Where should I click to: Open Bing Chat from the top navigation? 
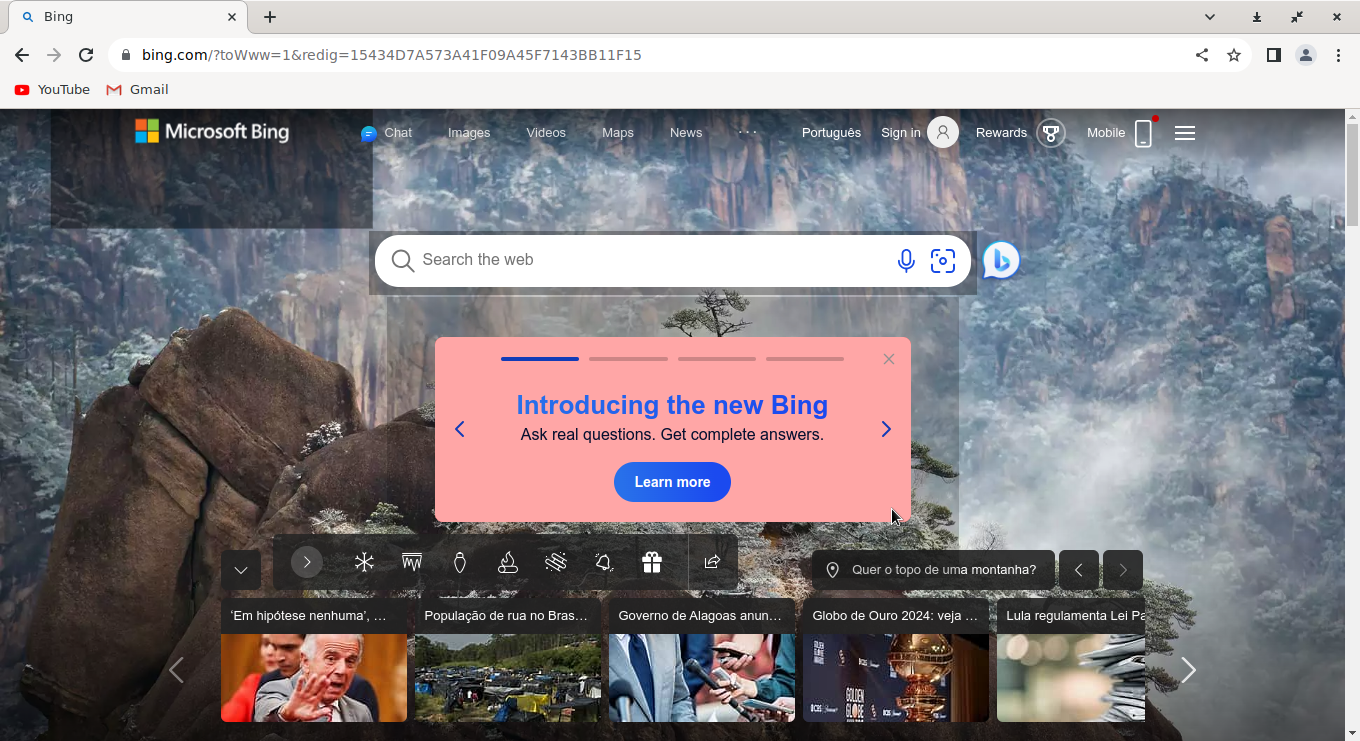[386, 133]
